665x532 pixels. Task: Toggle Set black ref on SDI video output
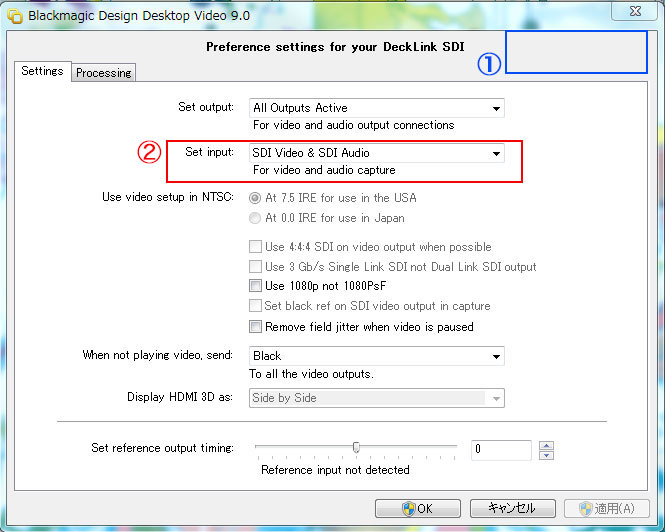tap(255, 305)
